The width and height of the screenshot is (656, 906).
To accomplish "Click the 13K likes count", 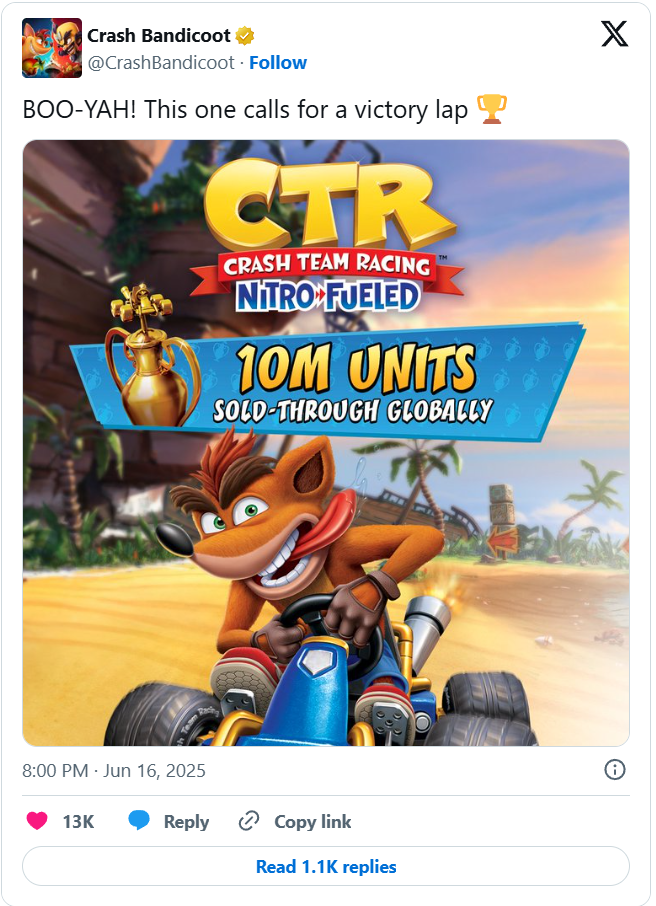I will click(x=78, y=822).
